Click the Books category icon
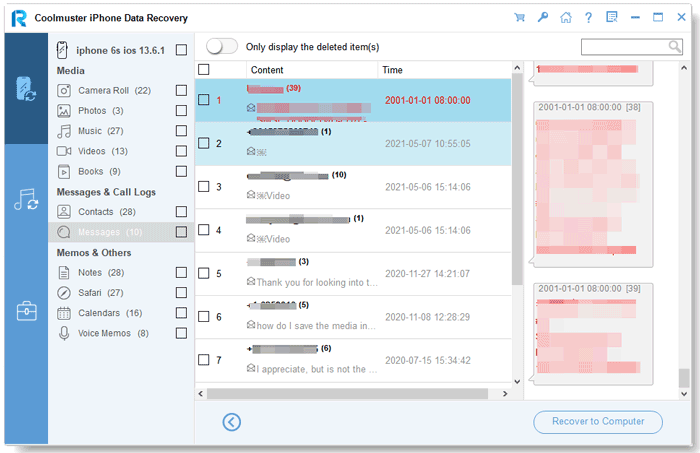700x453 pixels. point(64,171)
